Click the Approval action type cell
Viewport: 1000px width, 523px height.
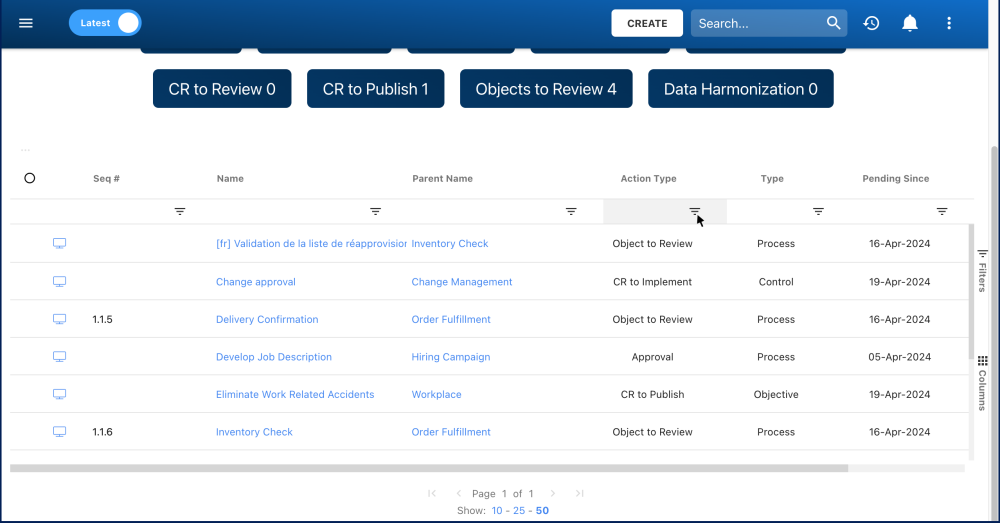click(x=652, y=357)
